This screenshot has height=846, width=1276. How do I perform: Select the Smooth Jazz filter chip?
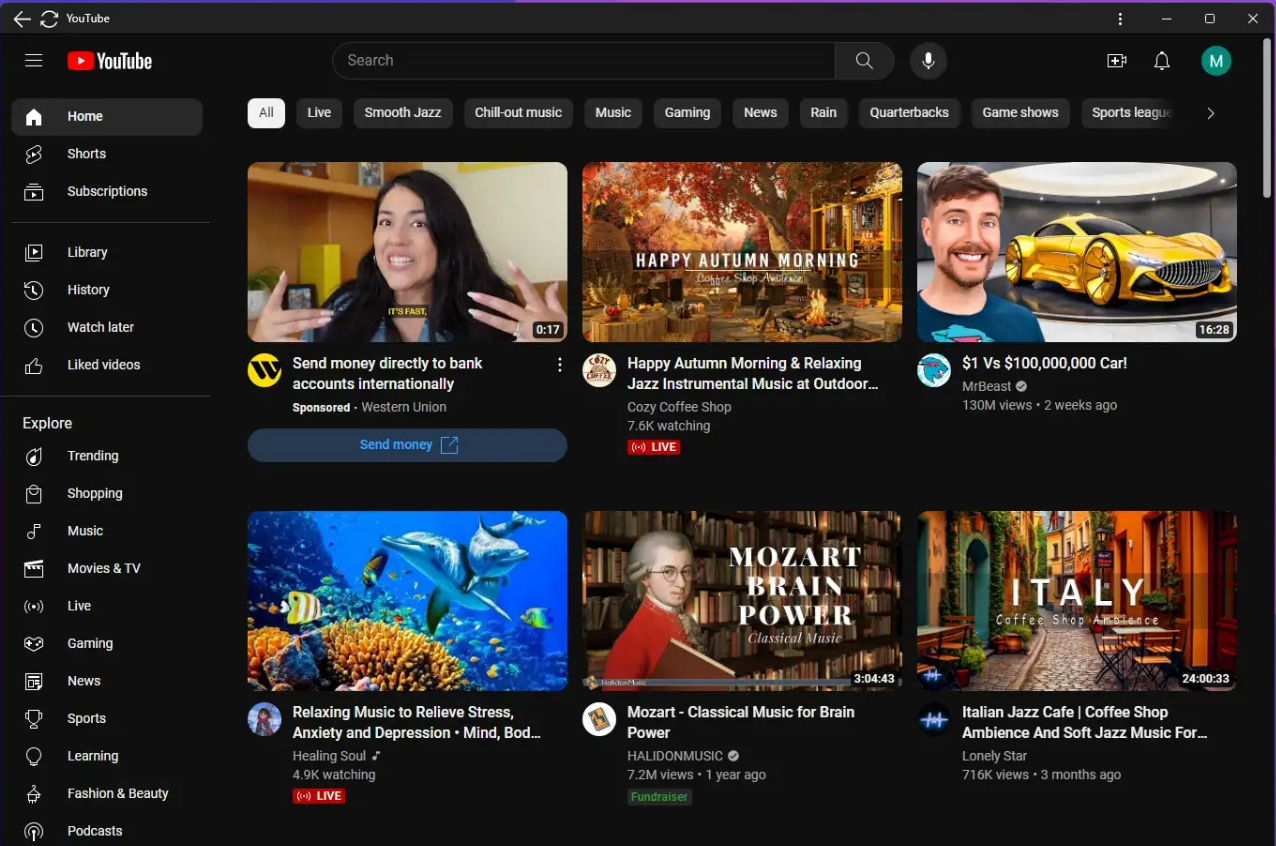click(403, 113)
